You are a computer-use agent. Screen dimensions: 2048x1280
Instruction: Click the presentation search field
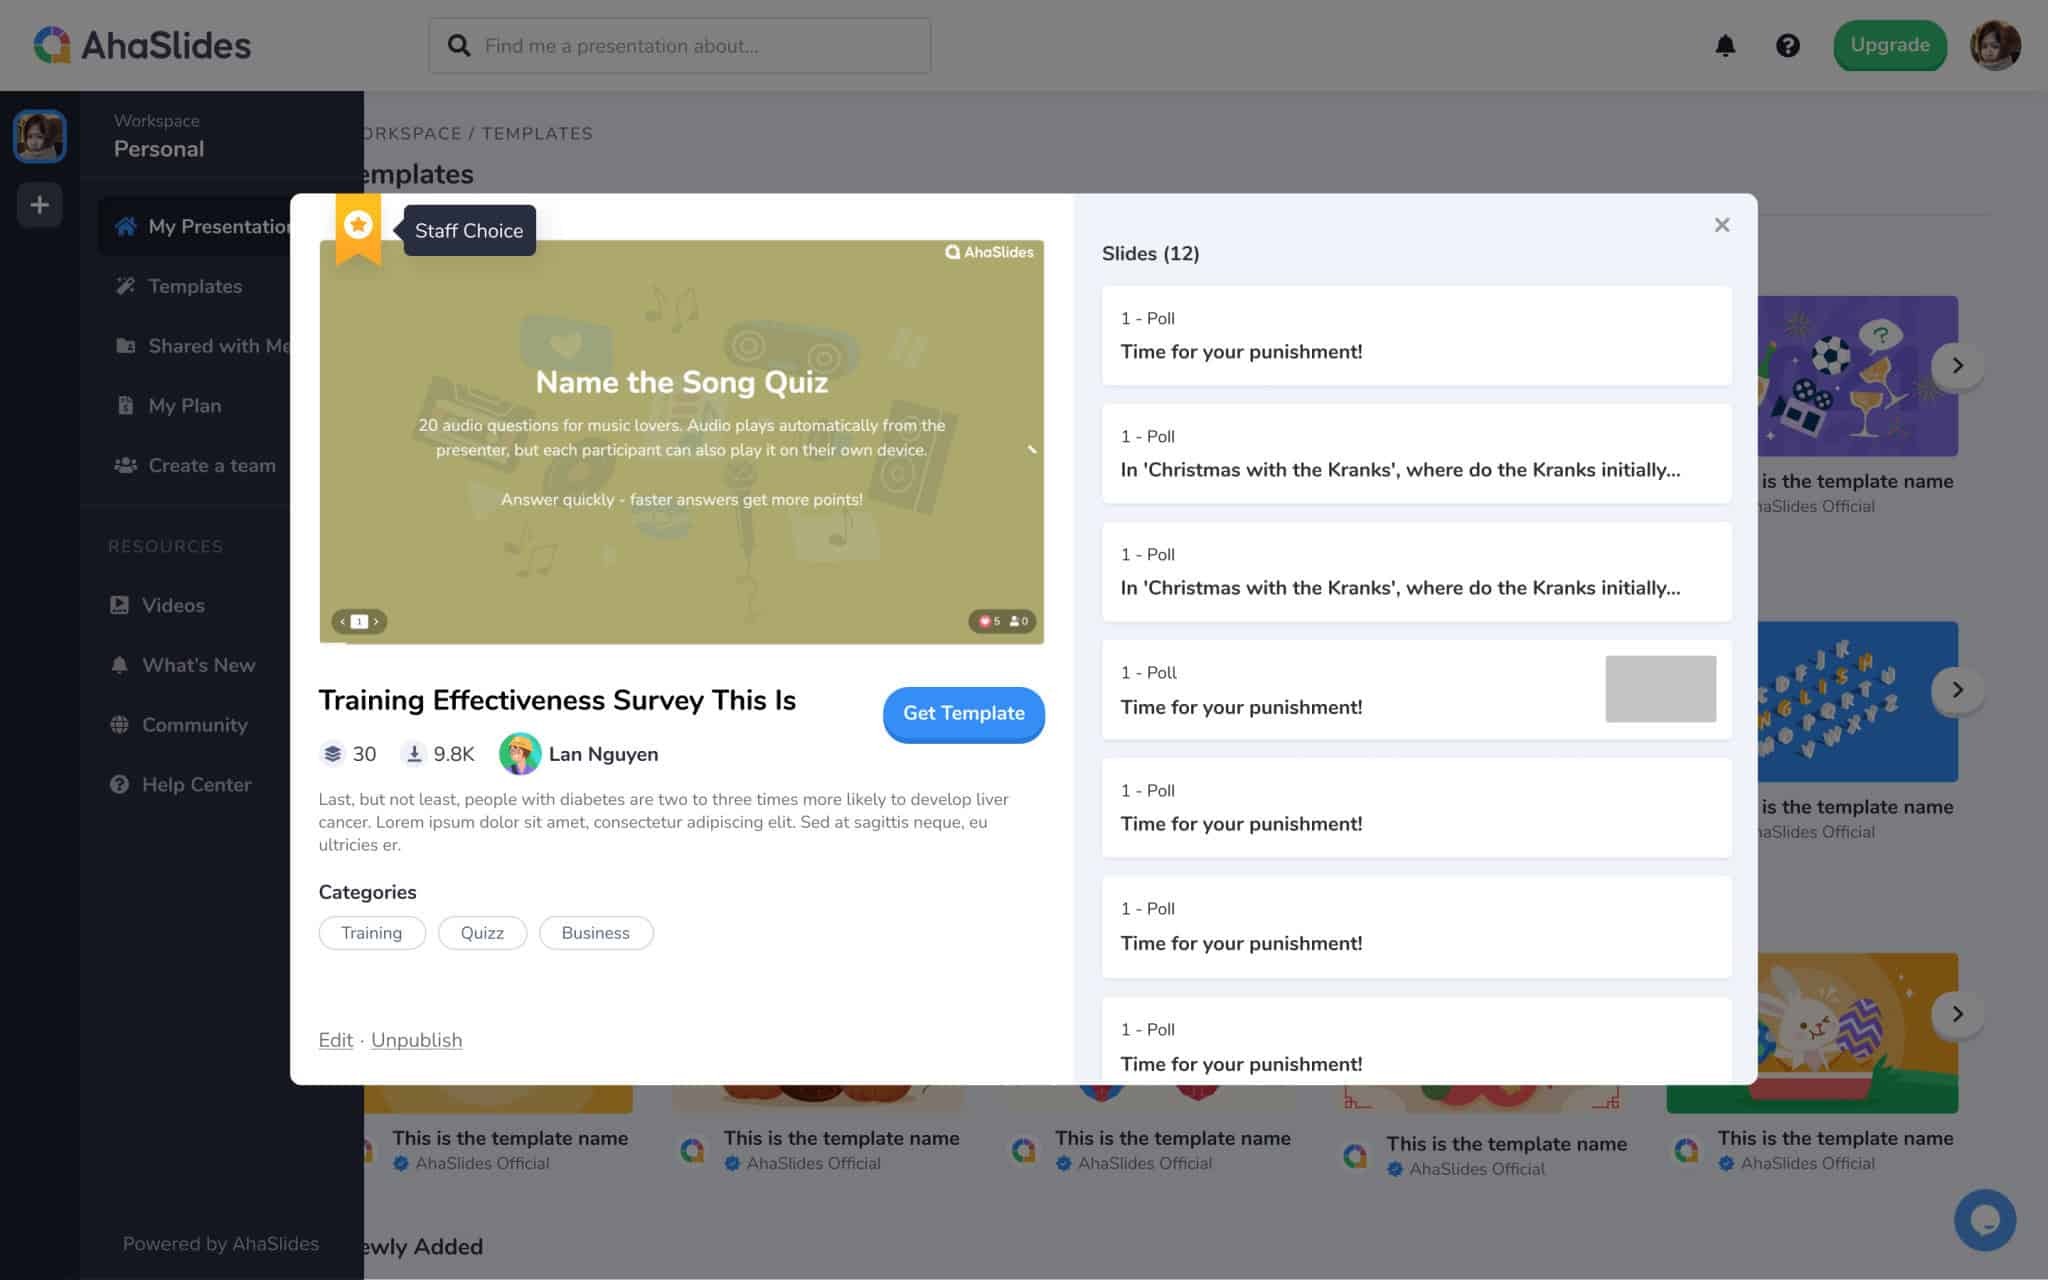(x=680, y=45)
